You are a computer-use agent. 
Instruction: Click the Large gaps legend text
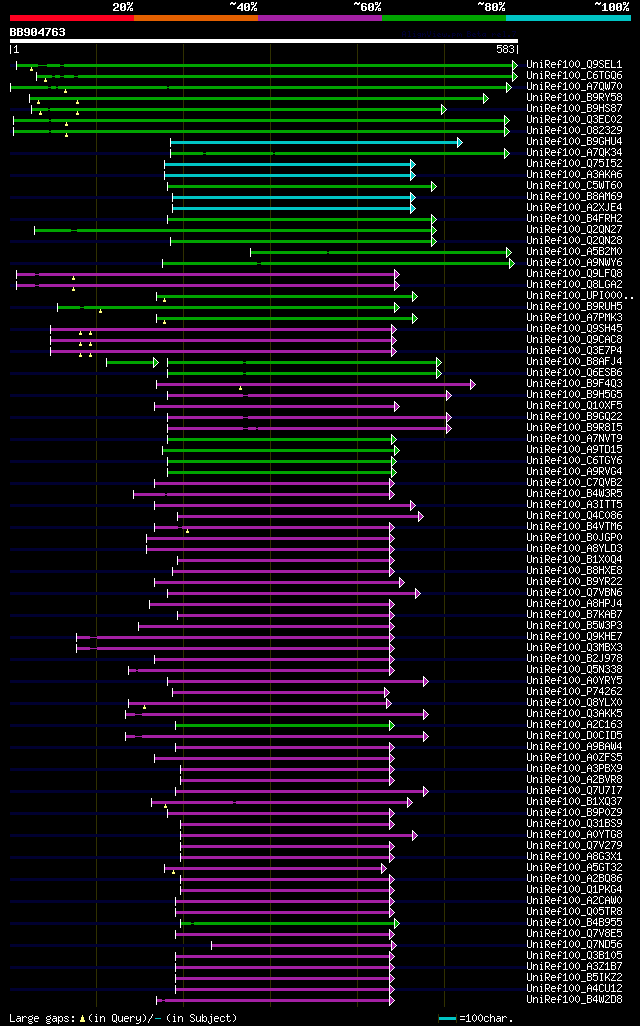coord(123,1018)
